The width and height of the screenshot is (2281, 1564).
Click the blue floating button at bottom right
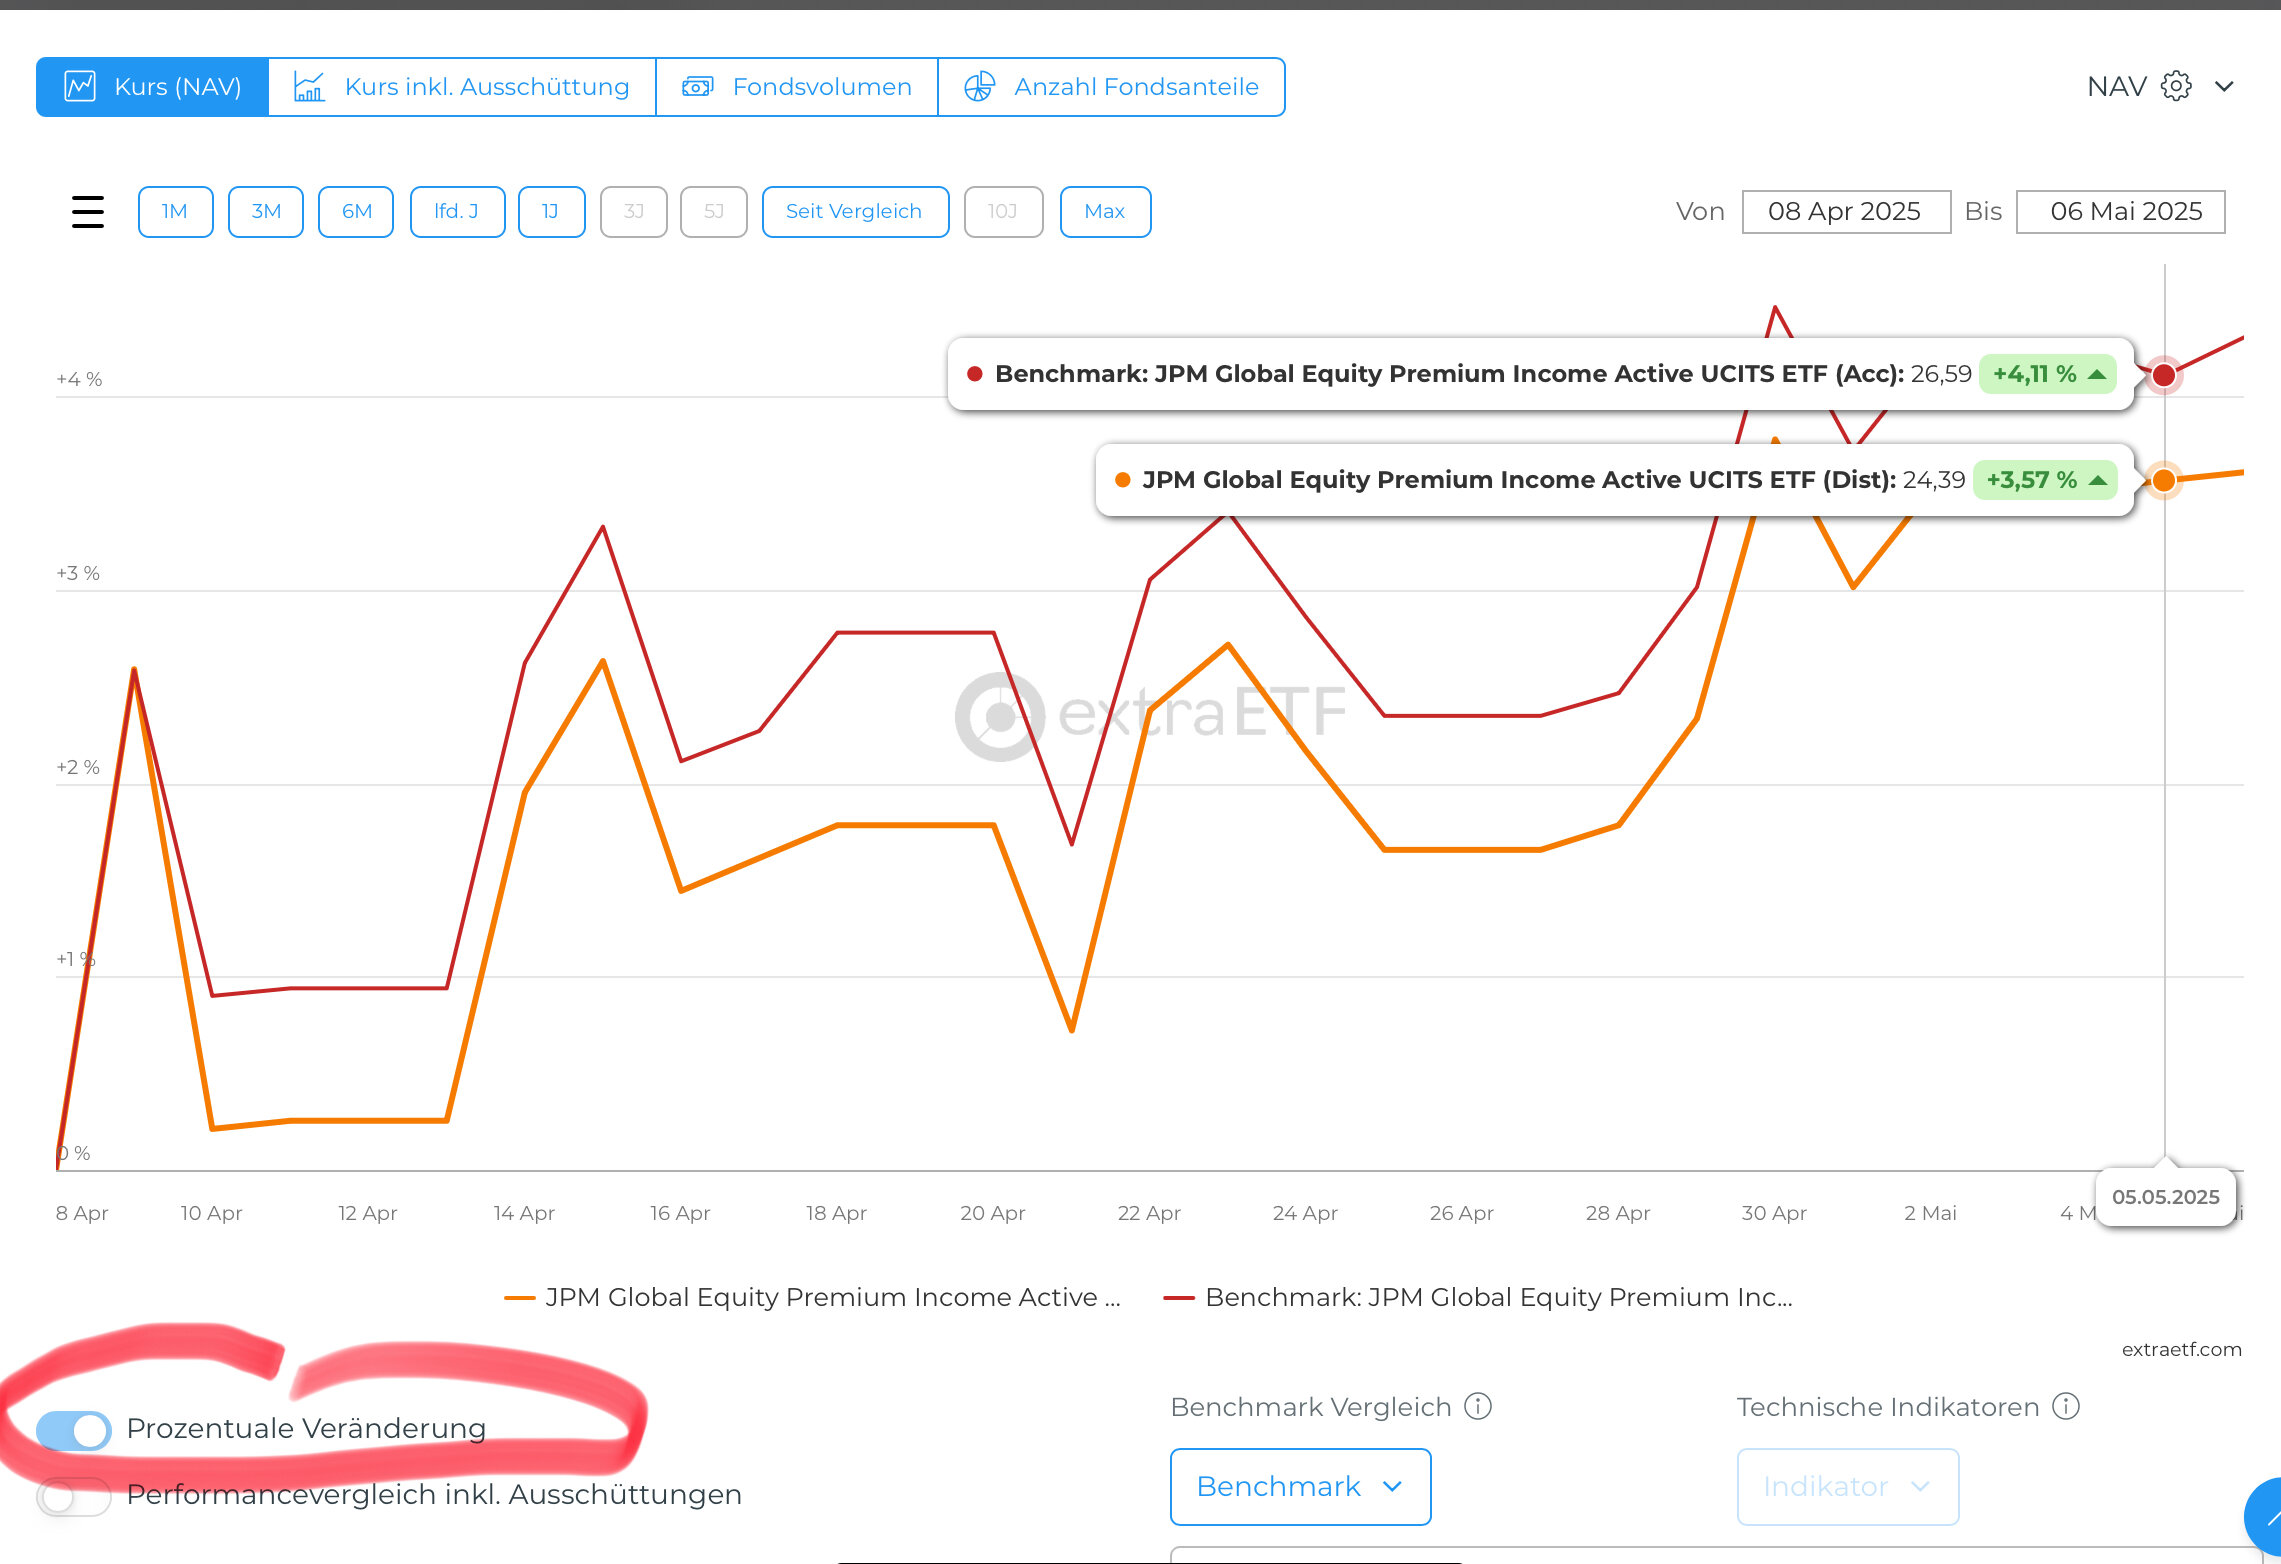pos(2265,1518)
